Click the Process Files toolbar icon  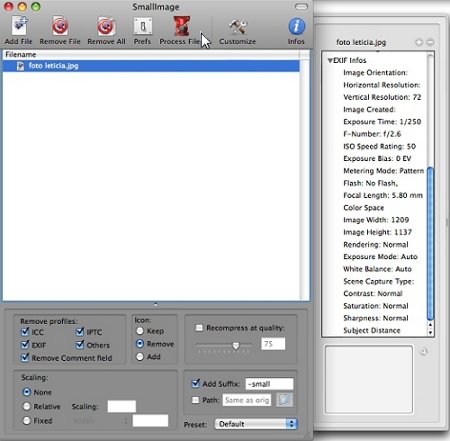182,26
